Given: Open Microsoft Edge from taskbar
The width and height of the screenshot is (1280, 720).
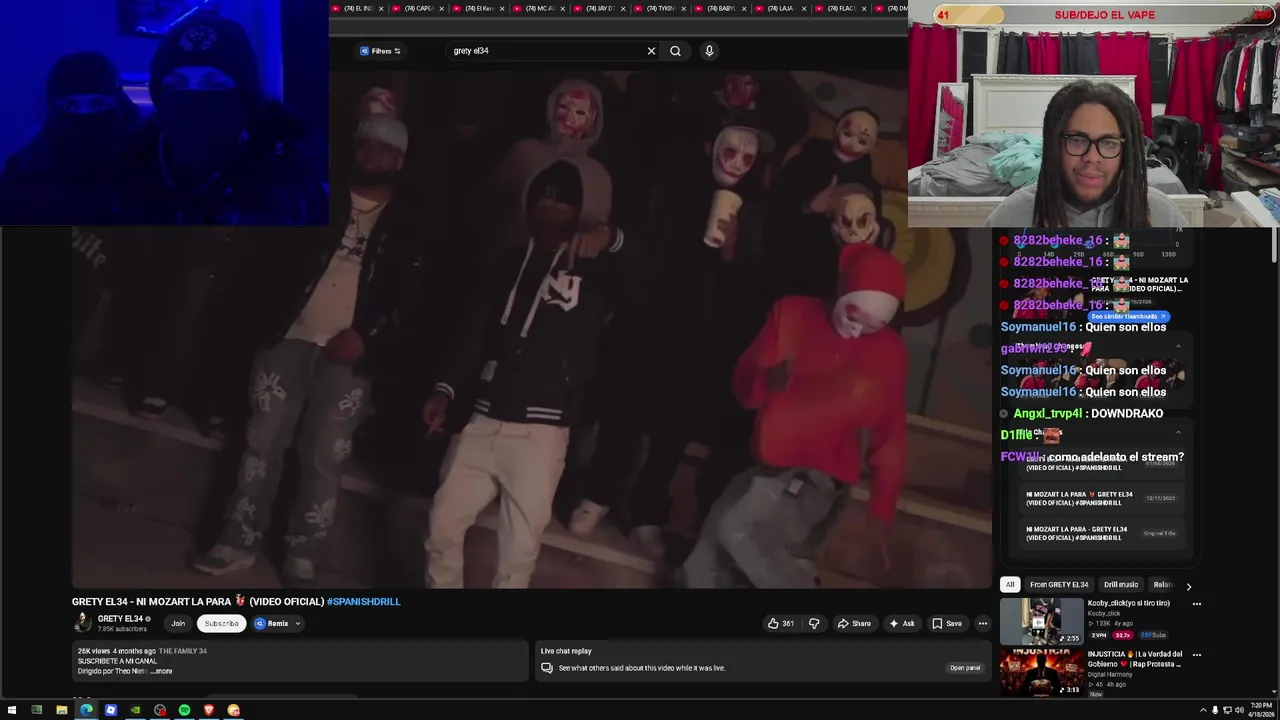Looking at the screenshot, I should pos(86,710).
